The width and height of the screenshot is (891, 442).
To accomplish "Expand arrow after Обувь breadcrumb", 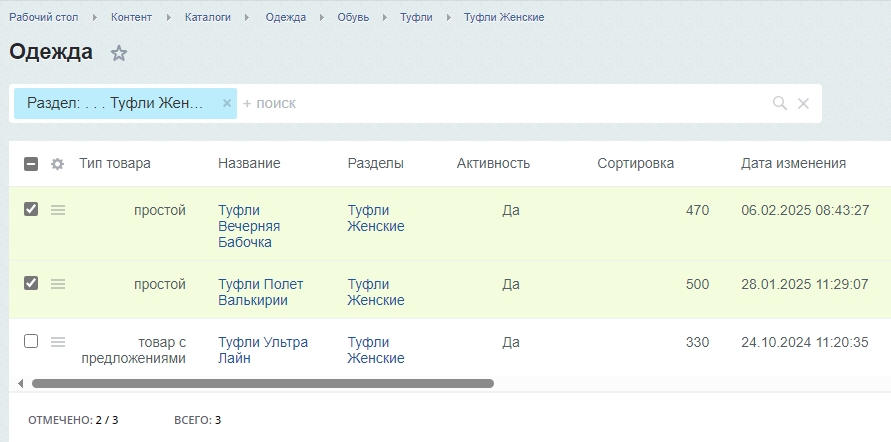I will click(x=382, y=18).
